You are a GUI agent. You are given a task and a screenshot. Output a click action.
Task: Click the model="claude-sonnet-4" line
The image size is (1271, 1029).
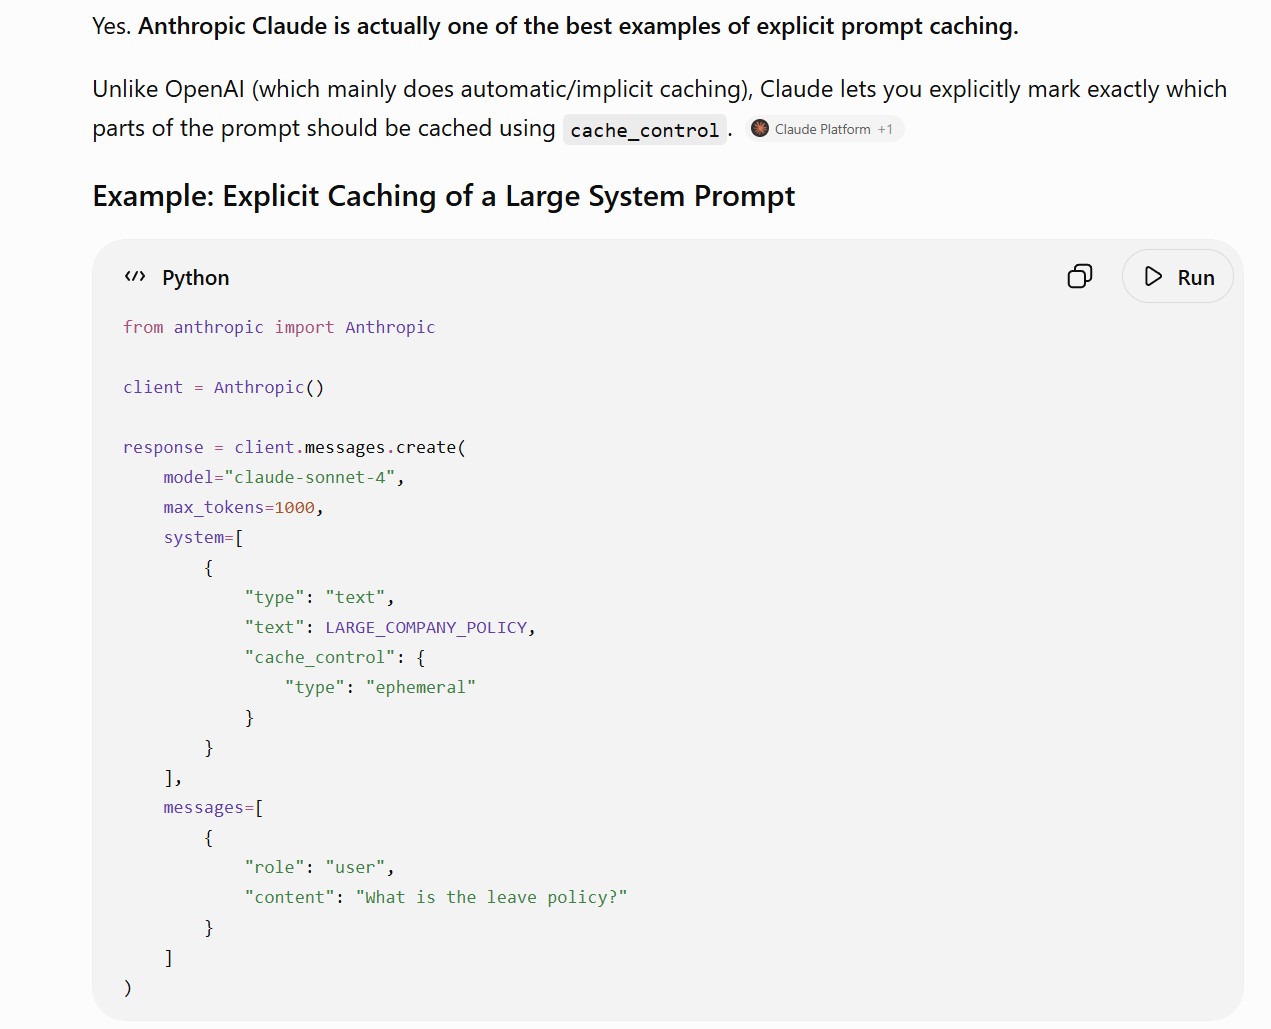pos(284,477)
